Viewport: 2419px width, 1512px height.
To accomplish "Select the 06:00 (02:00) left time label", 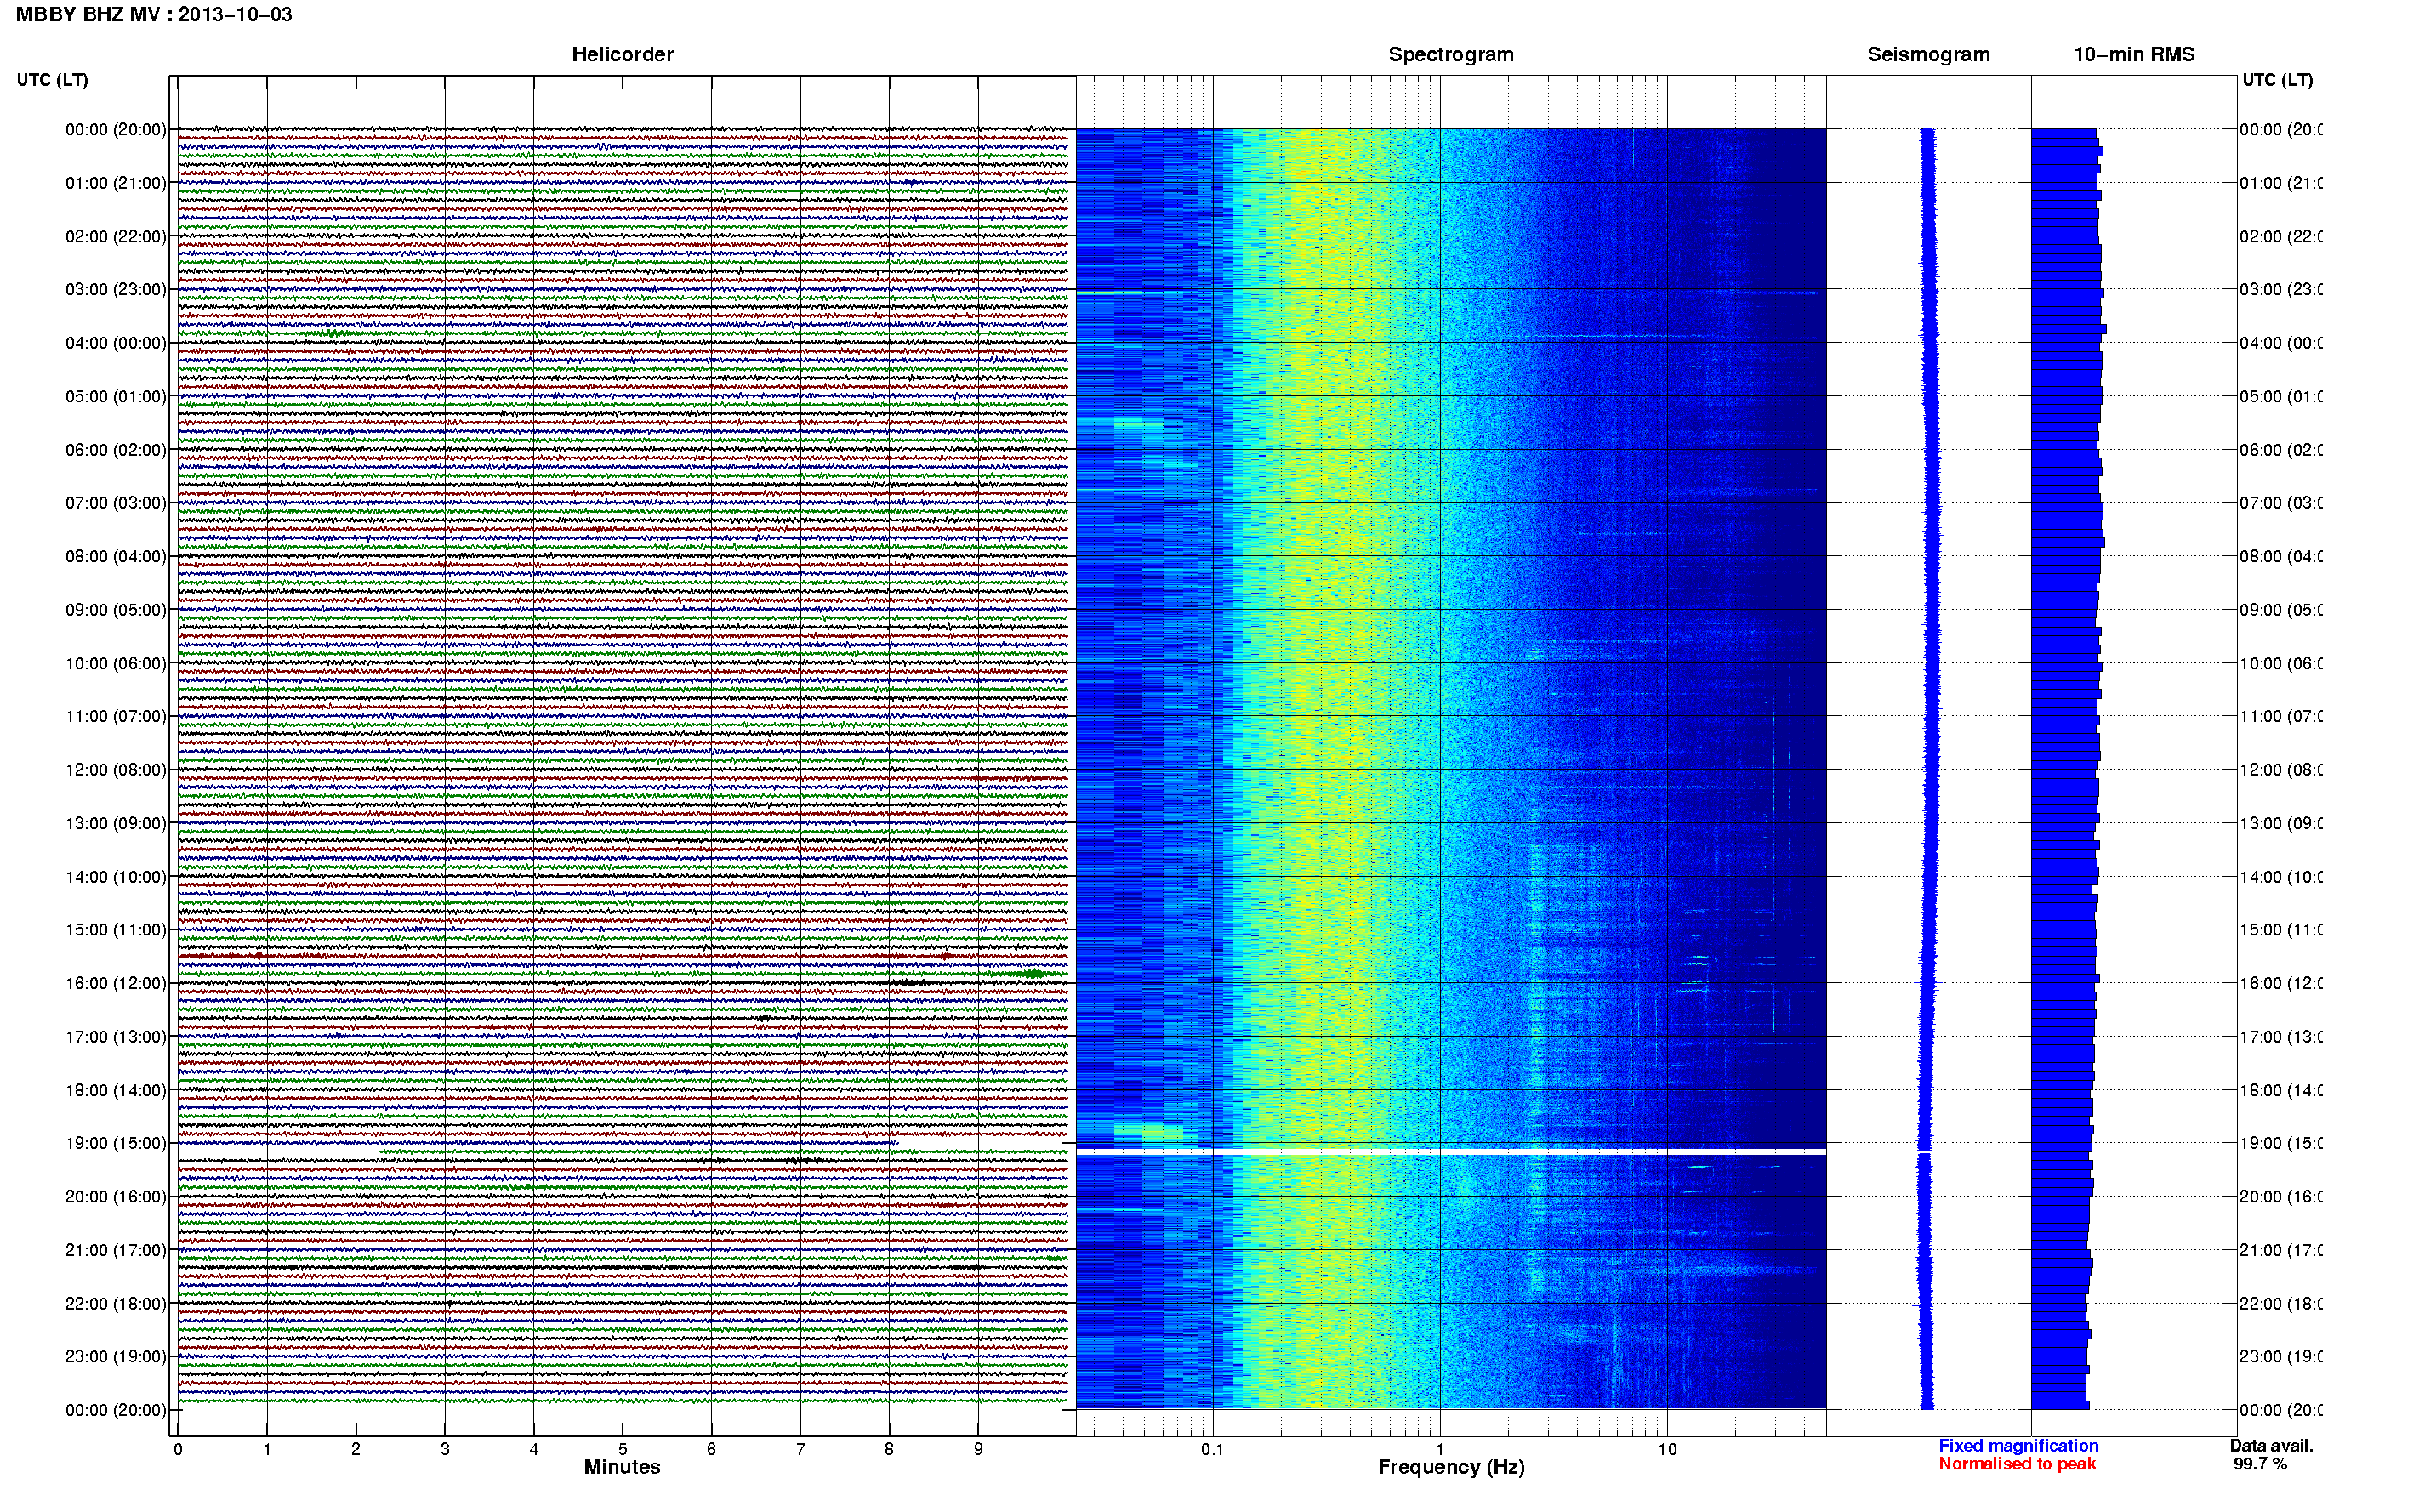I will (x=116, y=450).
